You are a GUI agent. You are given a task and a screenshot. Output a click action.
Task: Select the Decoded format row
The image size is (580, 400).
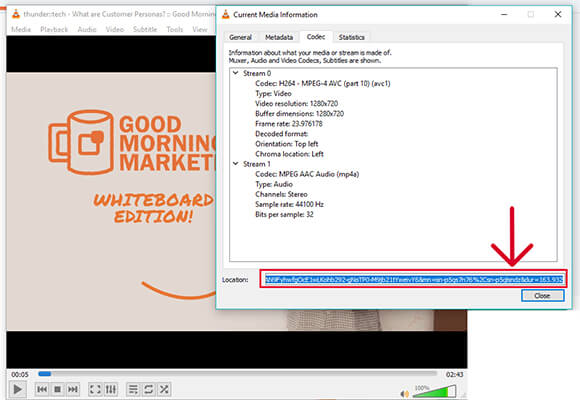(x=281, y=134)
